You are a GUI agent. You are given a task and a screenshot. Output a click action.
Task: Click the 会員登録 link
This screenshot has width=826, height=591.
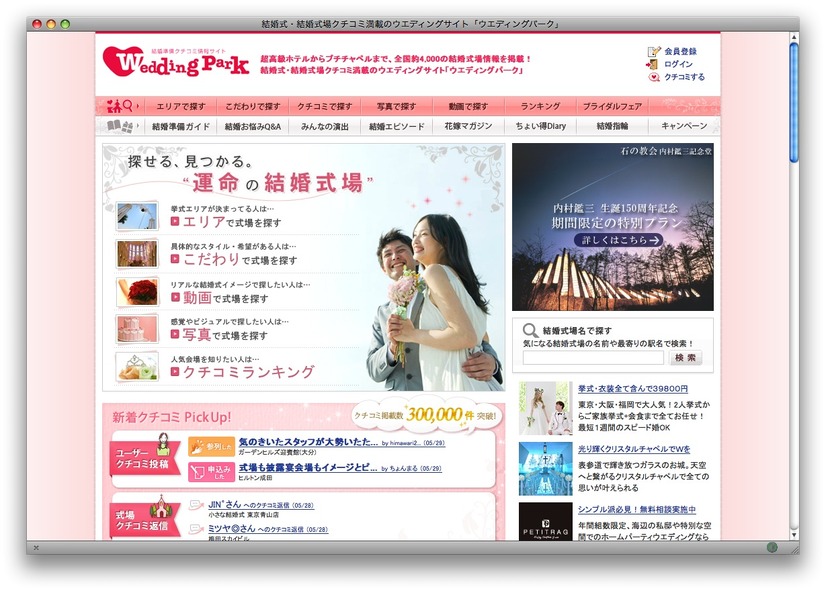680,52
